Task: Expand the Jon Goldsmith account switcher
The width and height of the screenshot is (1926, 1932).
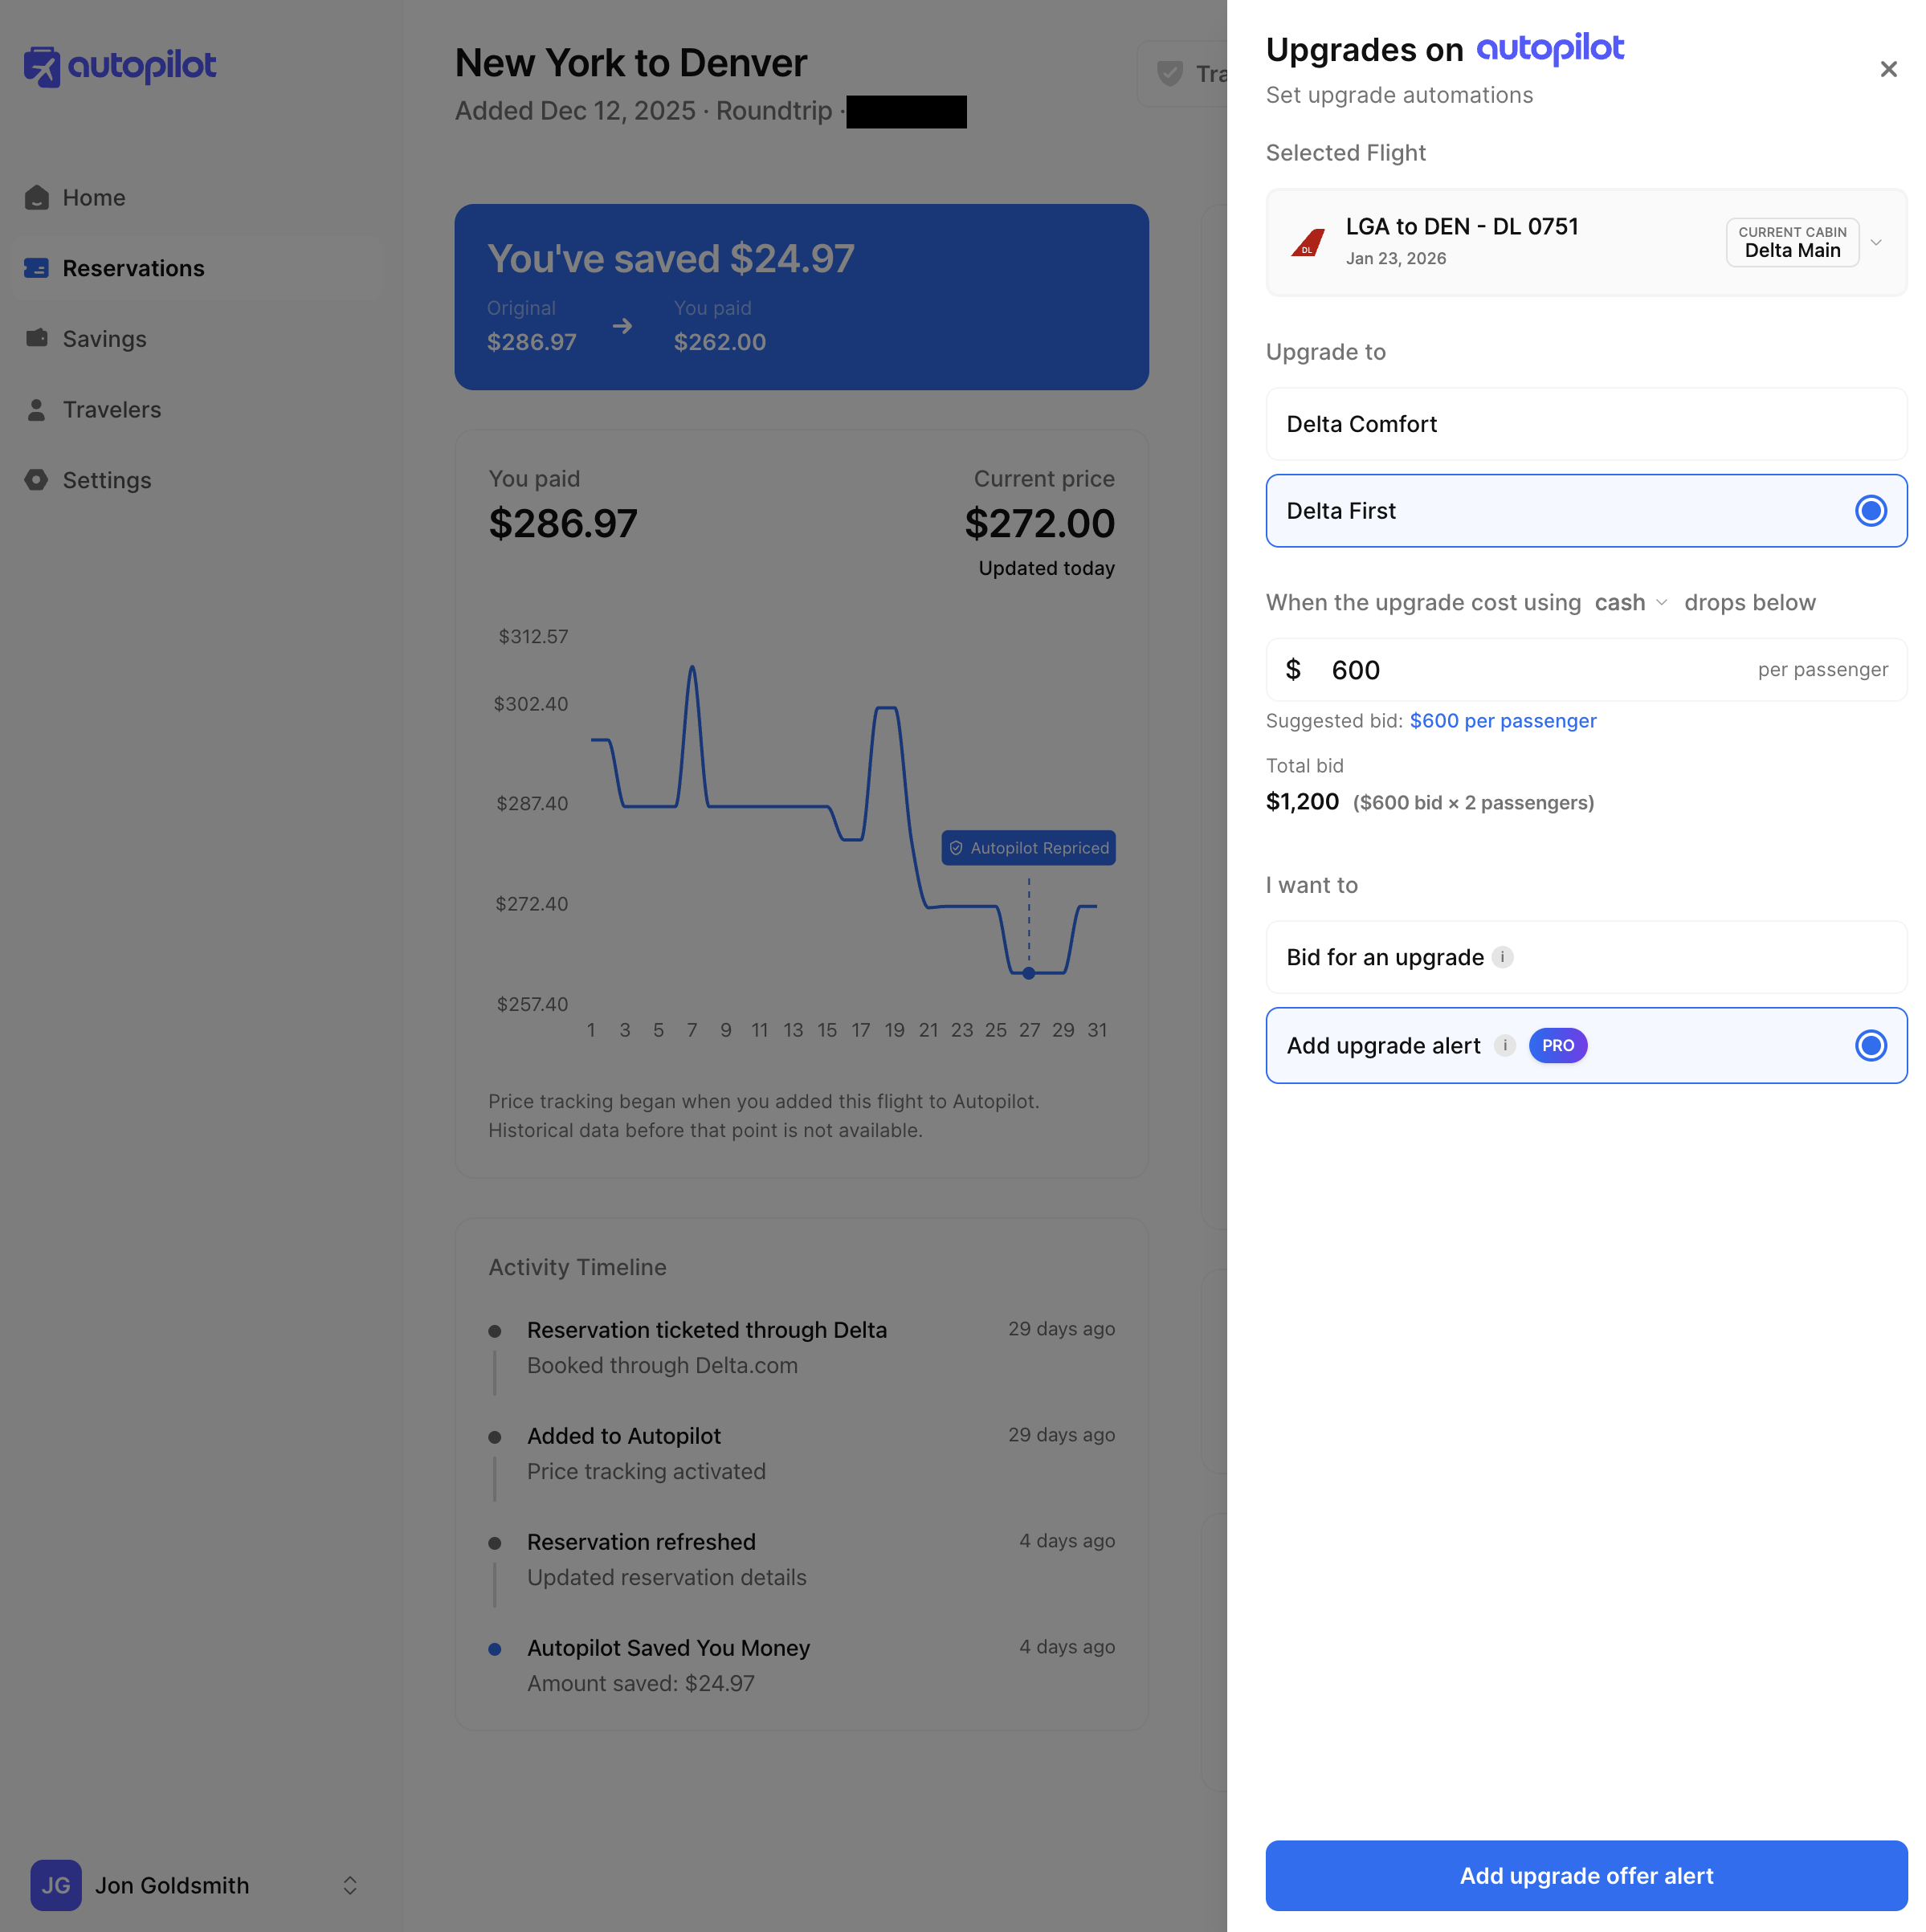Action: [349, 1884]
